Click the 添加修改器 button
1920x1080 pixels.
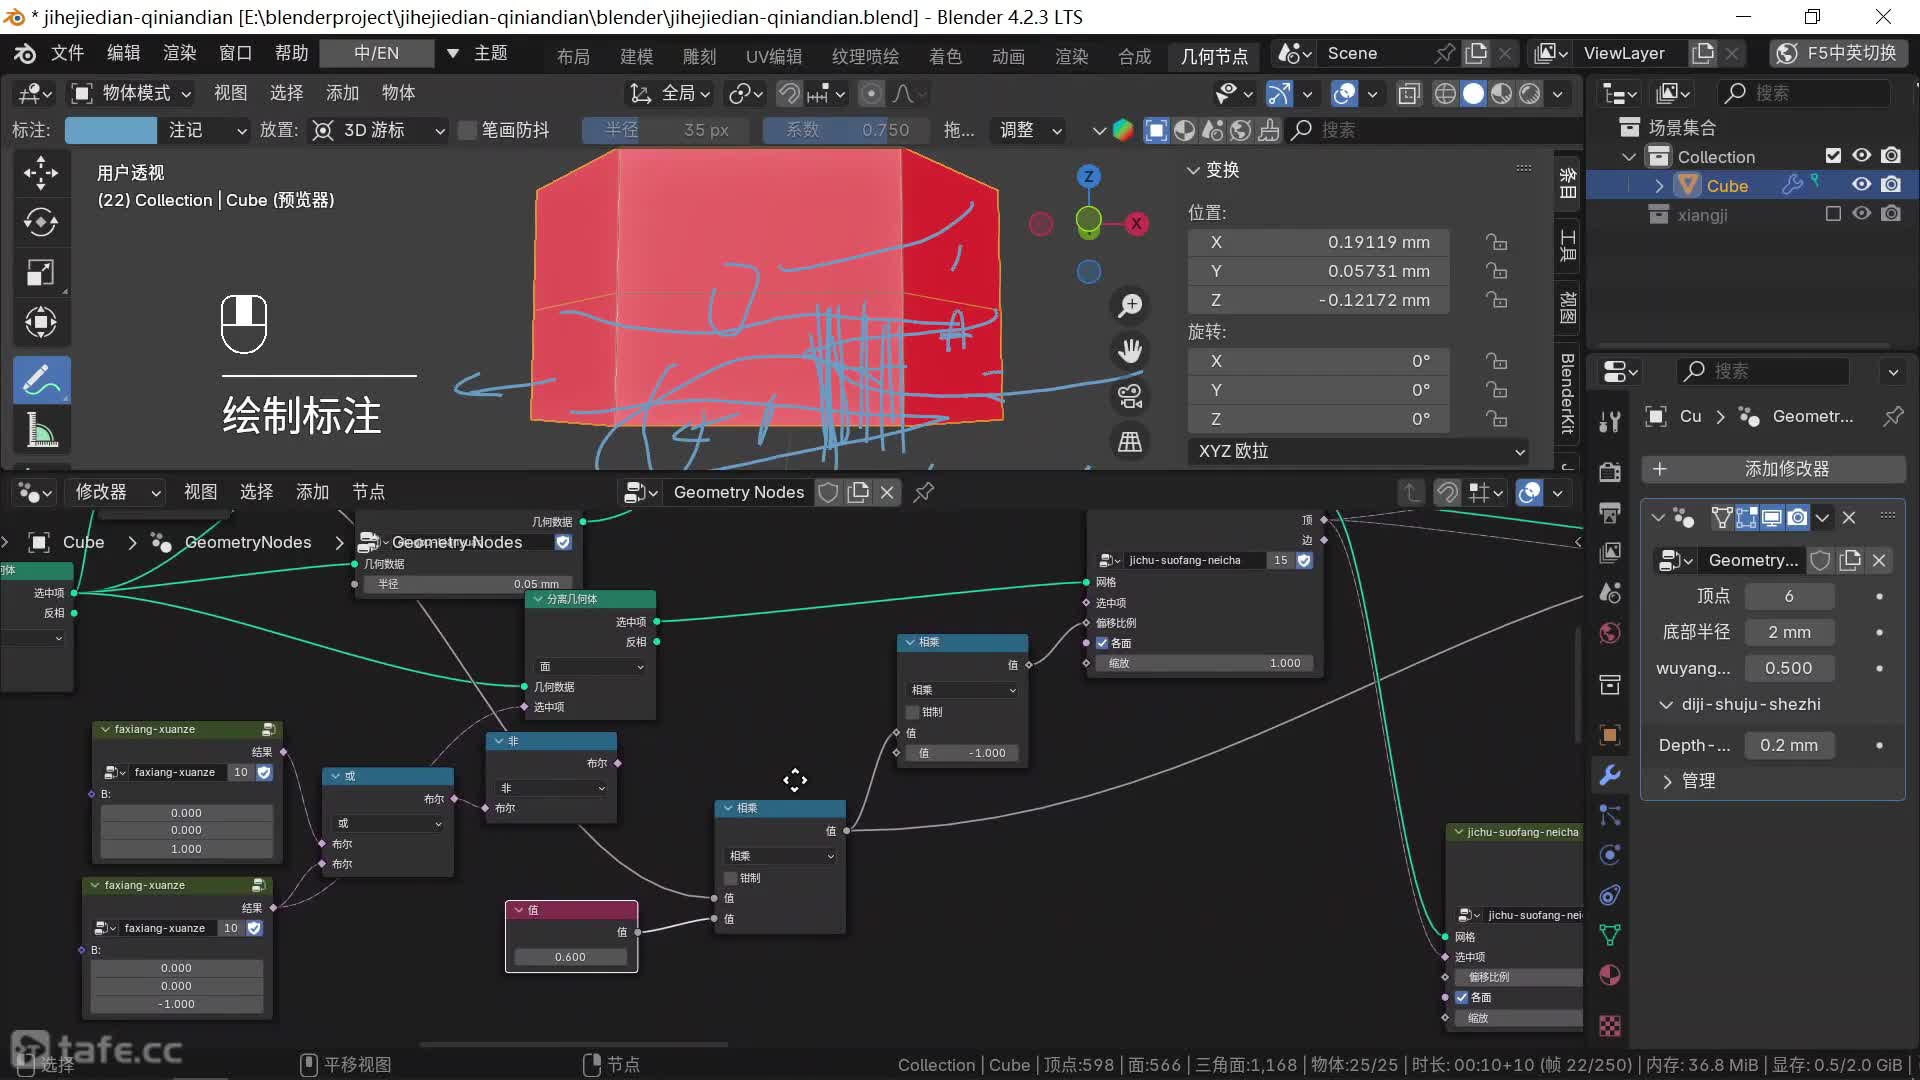click(1773, 469)
